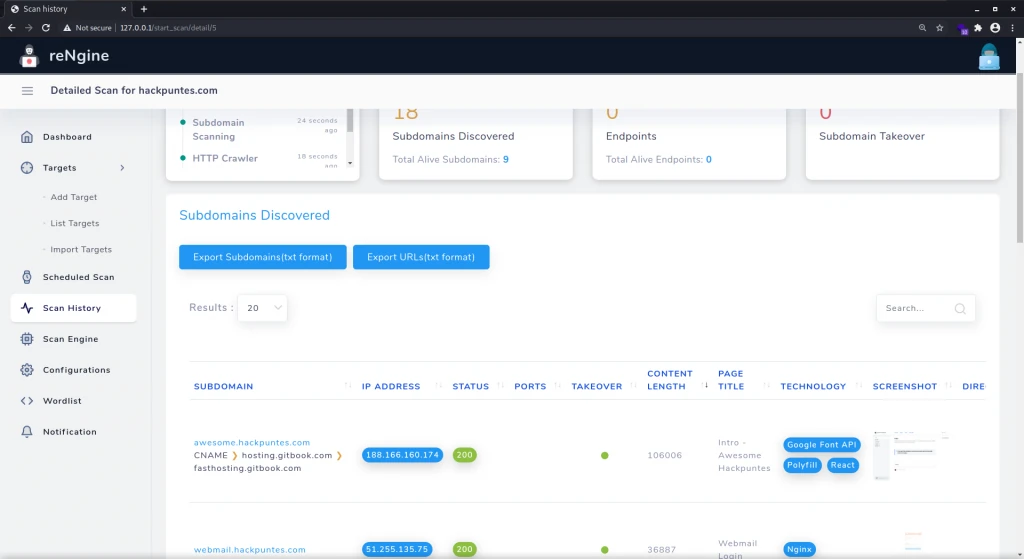Click the Targets crosshair icon
This screenshot has width=1024, height=559.
pyautogui.click(x=27, y=168)
